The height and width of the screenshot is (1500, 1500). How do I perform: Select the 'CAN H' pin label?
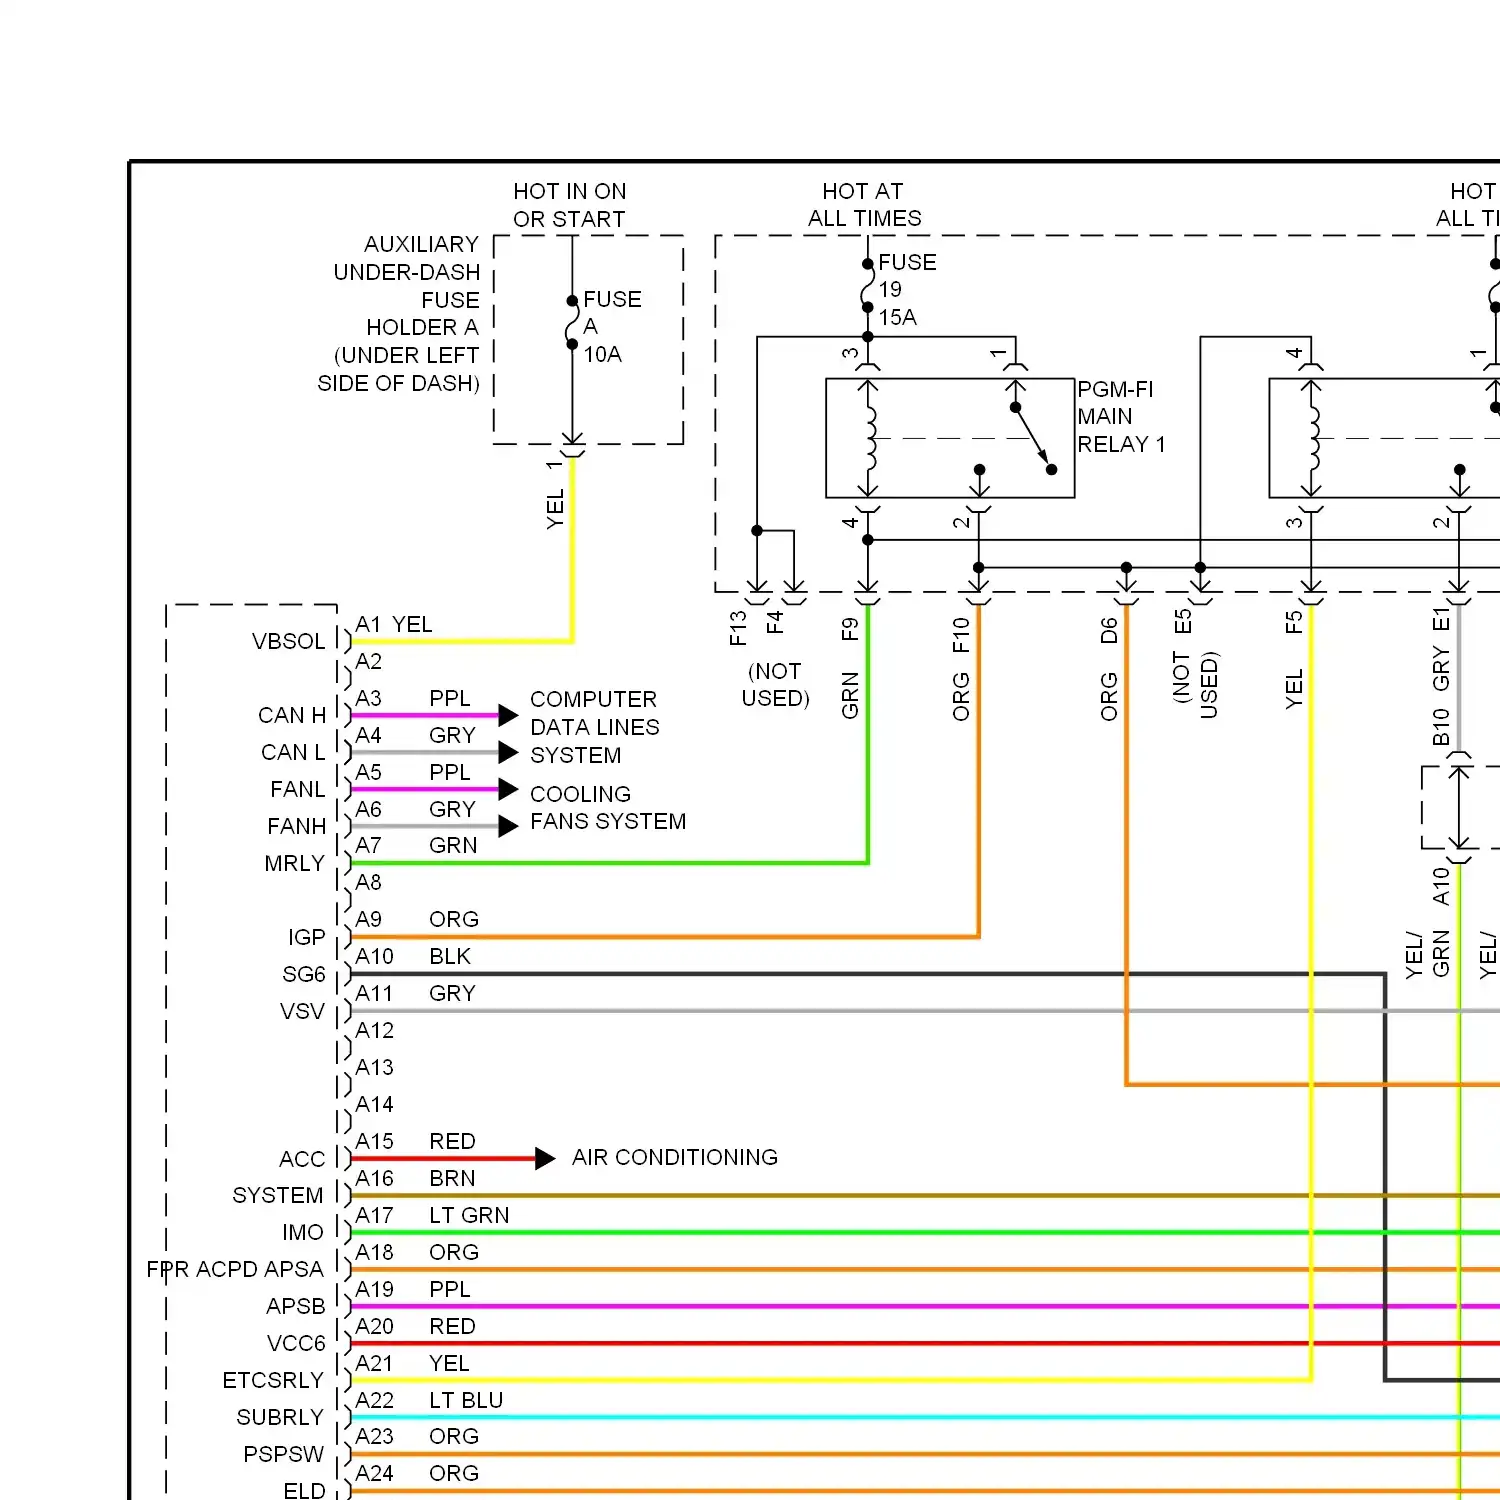[x=292, y=716]
